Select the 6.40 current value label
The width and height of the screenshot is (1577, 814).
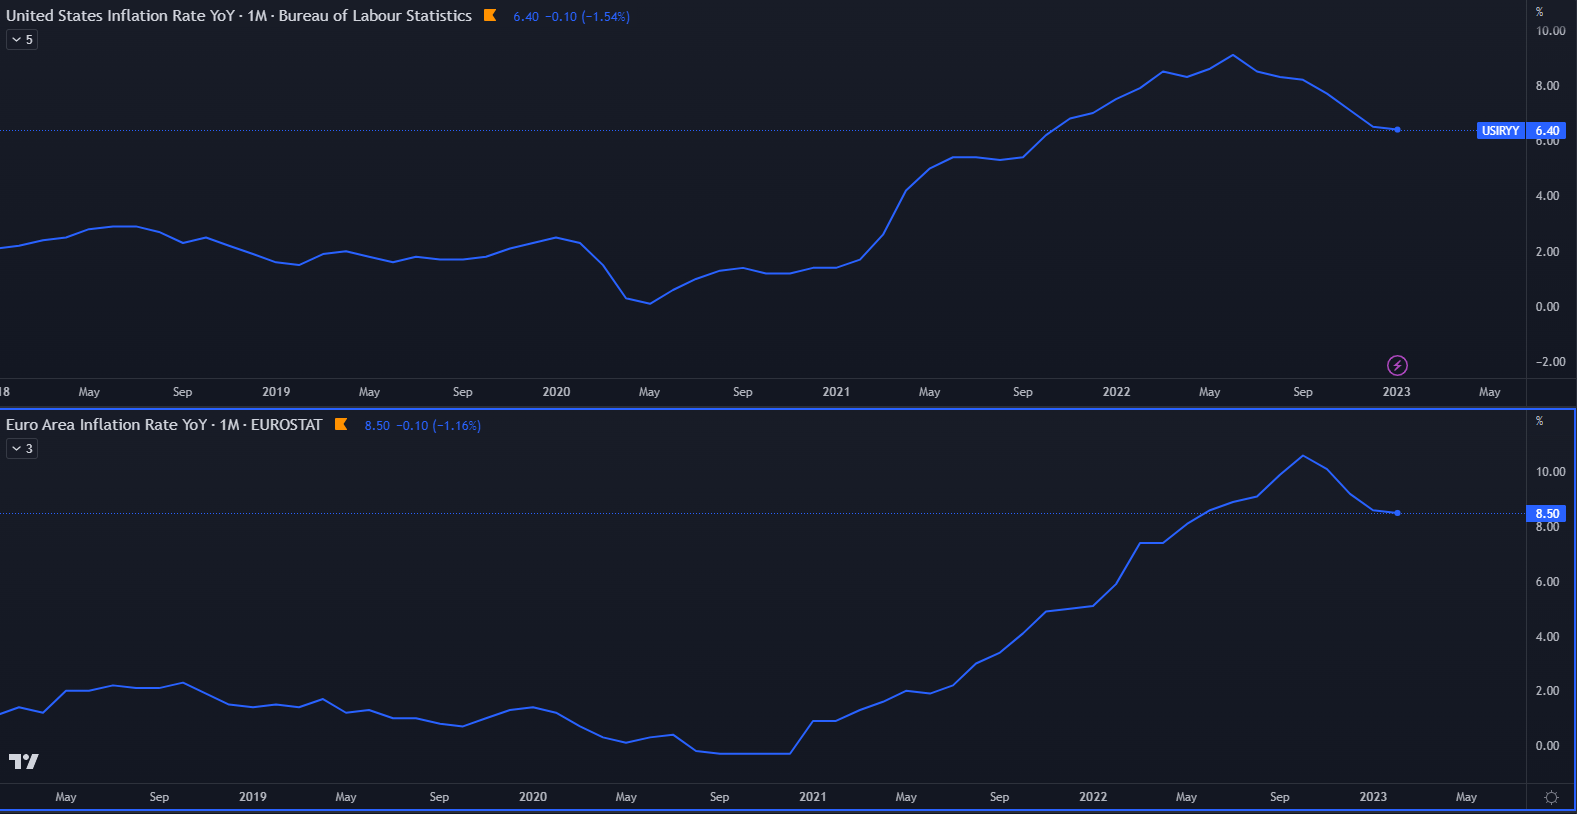1547,131
